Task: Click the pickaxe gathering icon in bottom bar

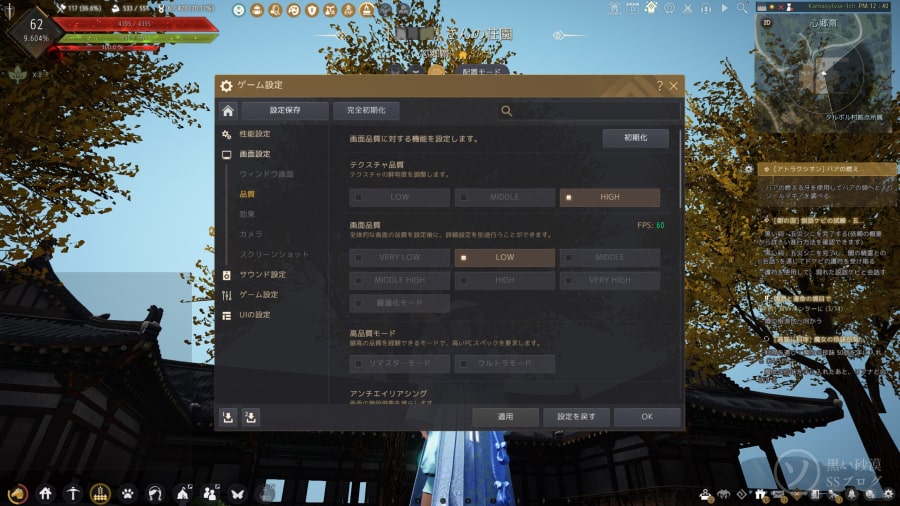Action: tap(73, 493)
